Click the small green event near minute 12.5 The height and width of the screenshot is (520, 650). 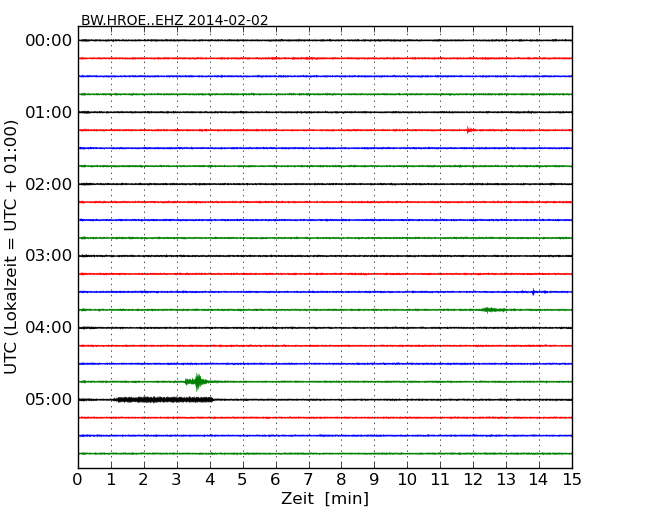tap(492, 310)
